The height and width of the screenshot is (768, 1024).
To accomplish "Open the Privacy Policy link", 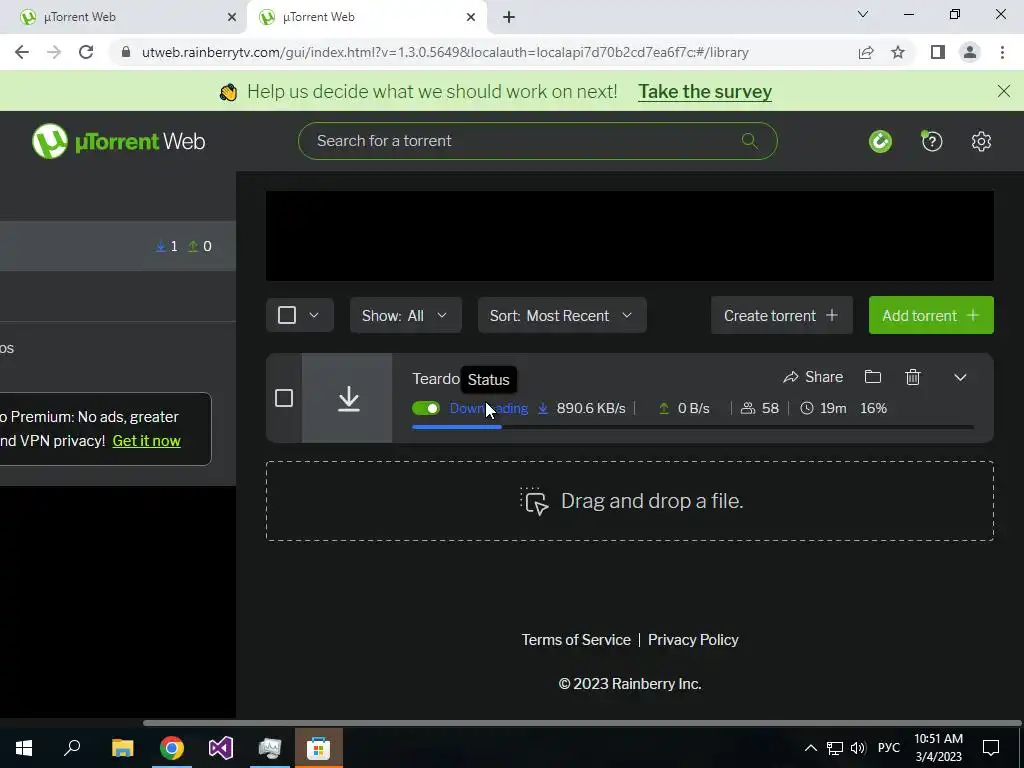I will [x=693, y=640].
